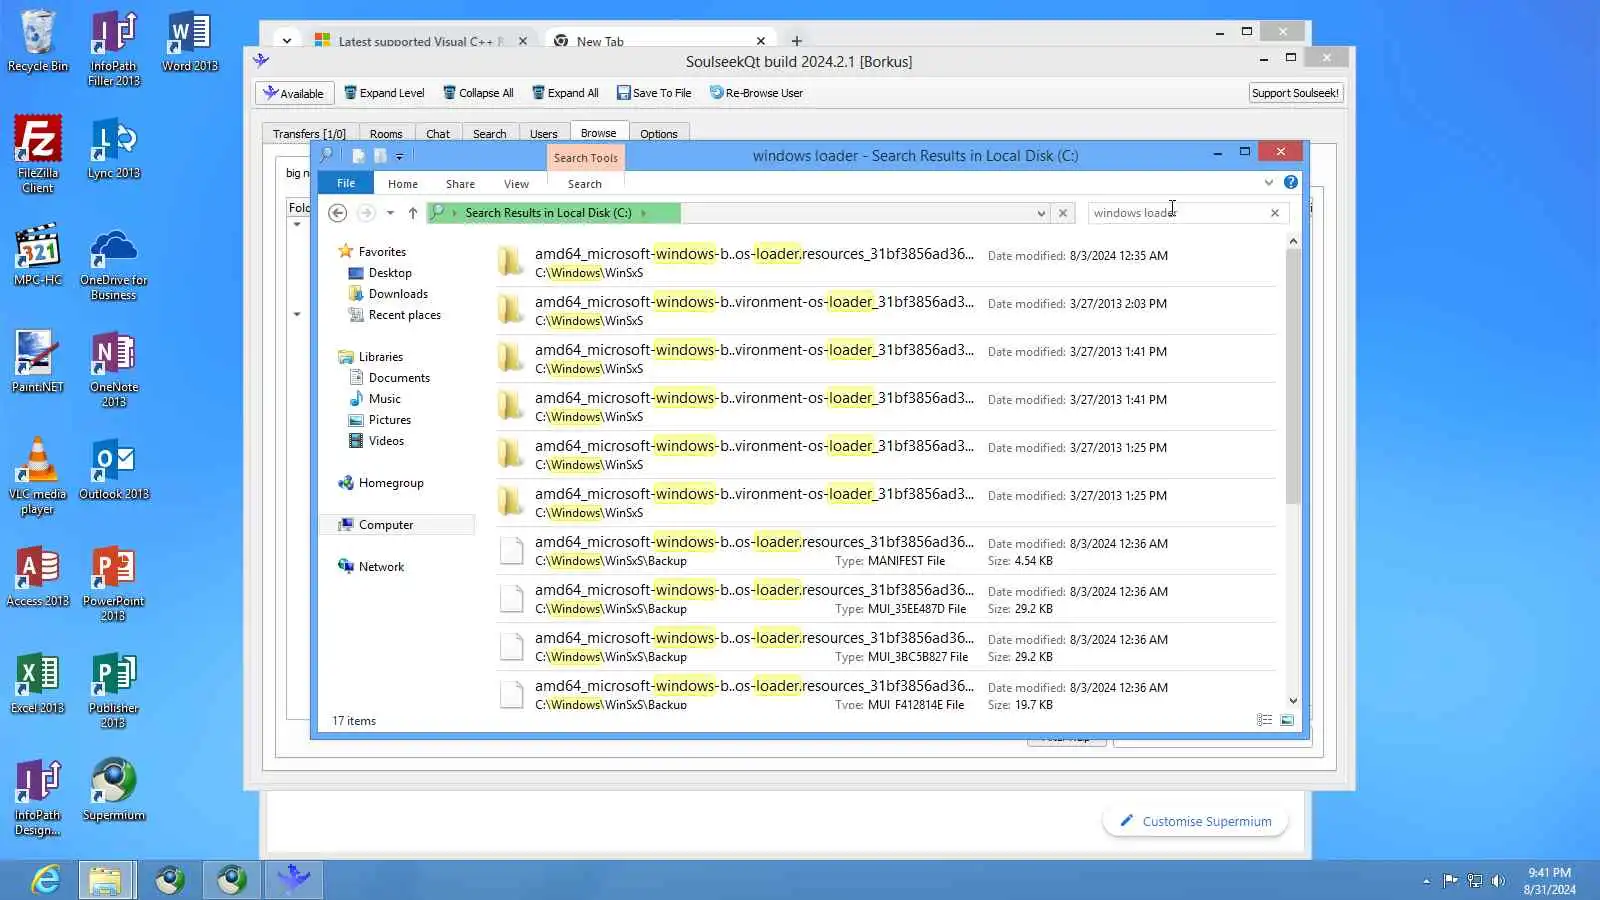Image resolution: width=1600 pixels, height=900 pixels.
Task: Open the Explorer File tab
Action: [x=346, y=183]
